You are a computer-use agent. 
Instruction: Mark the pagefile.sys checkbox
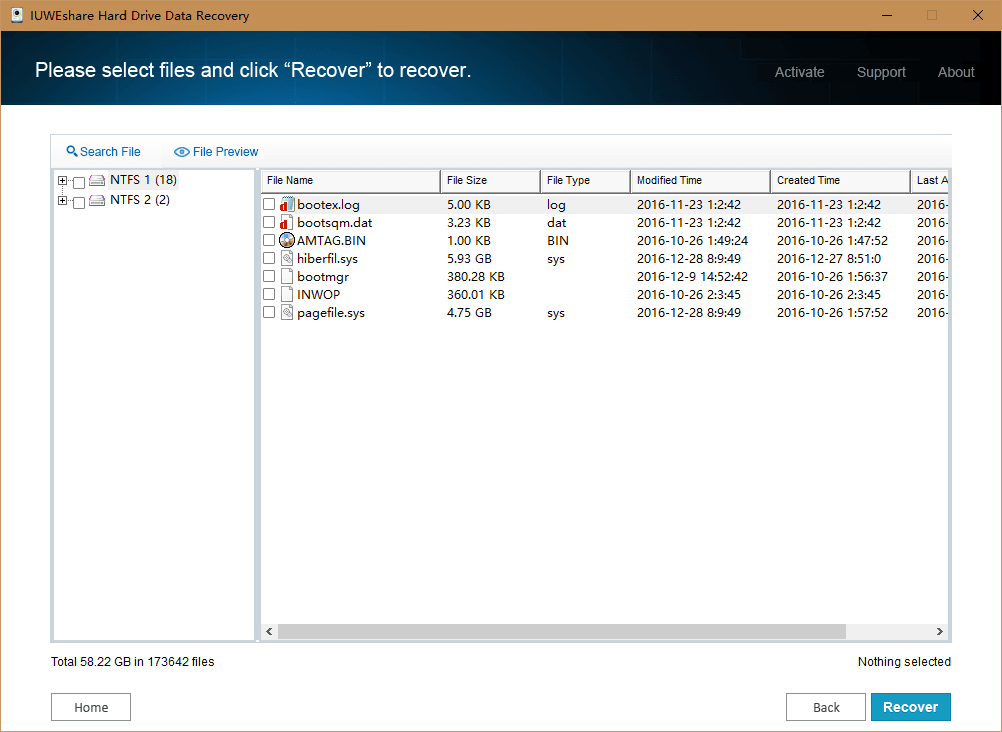(x=269, y=313)
